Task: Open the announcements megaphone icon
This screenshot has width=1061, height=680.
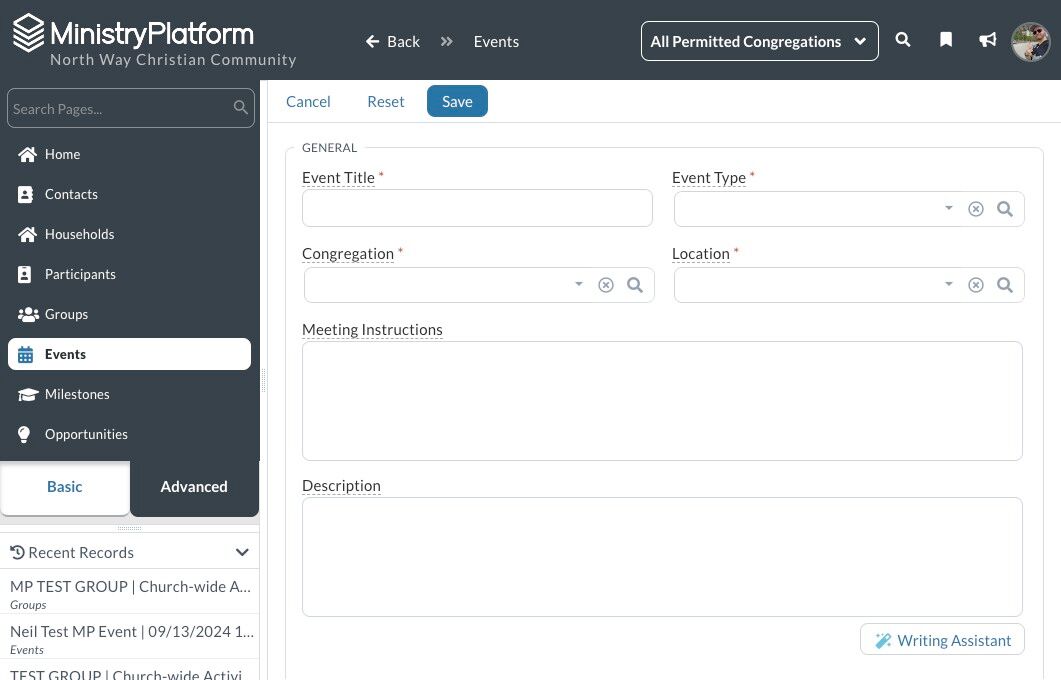Action: click(x=987, y=40)
